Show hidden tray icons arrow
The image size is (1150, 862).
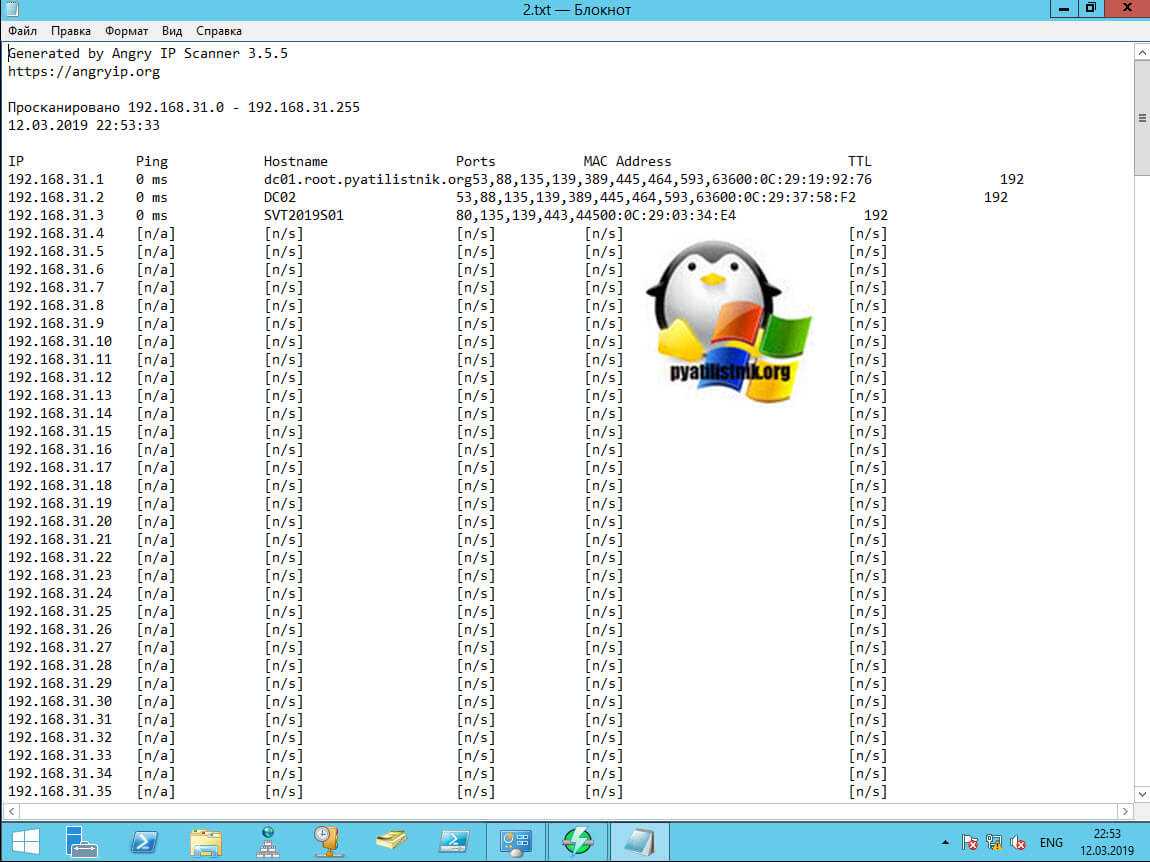pyautogui.click(x=945, y=842)
